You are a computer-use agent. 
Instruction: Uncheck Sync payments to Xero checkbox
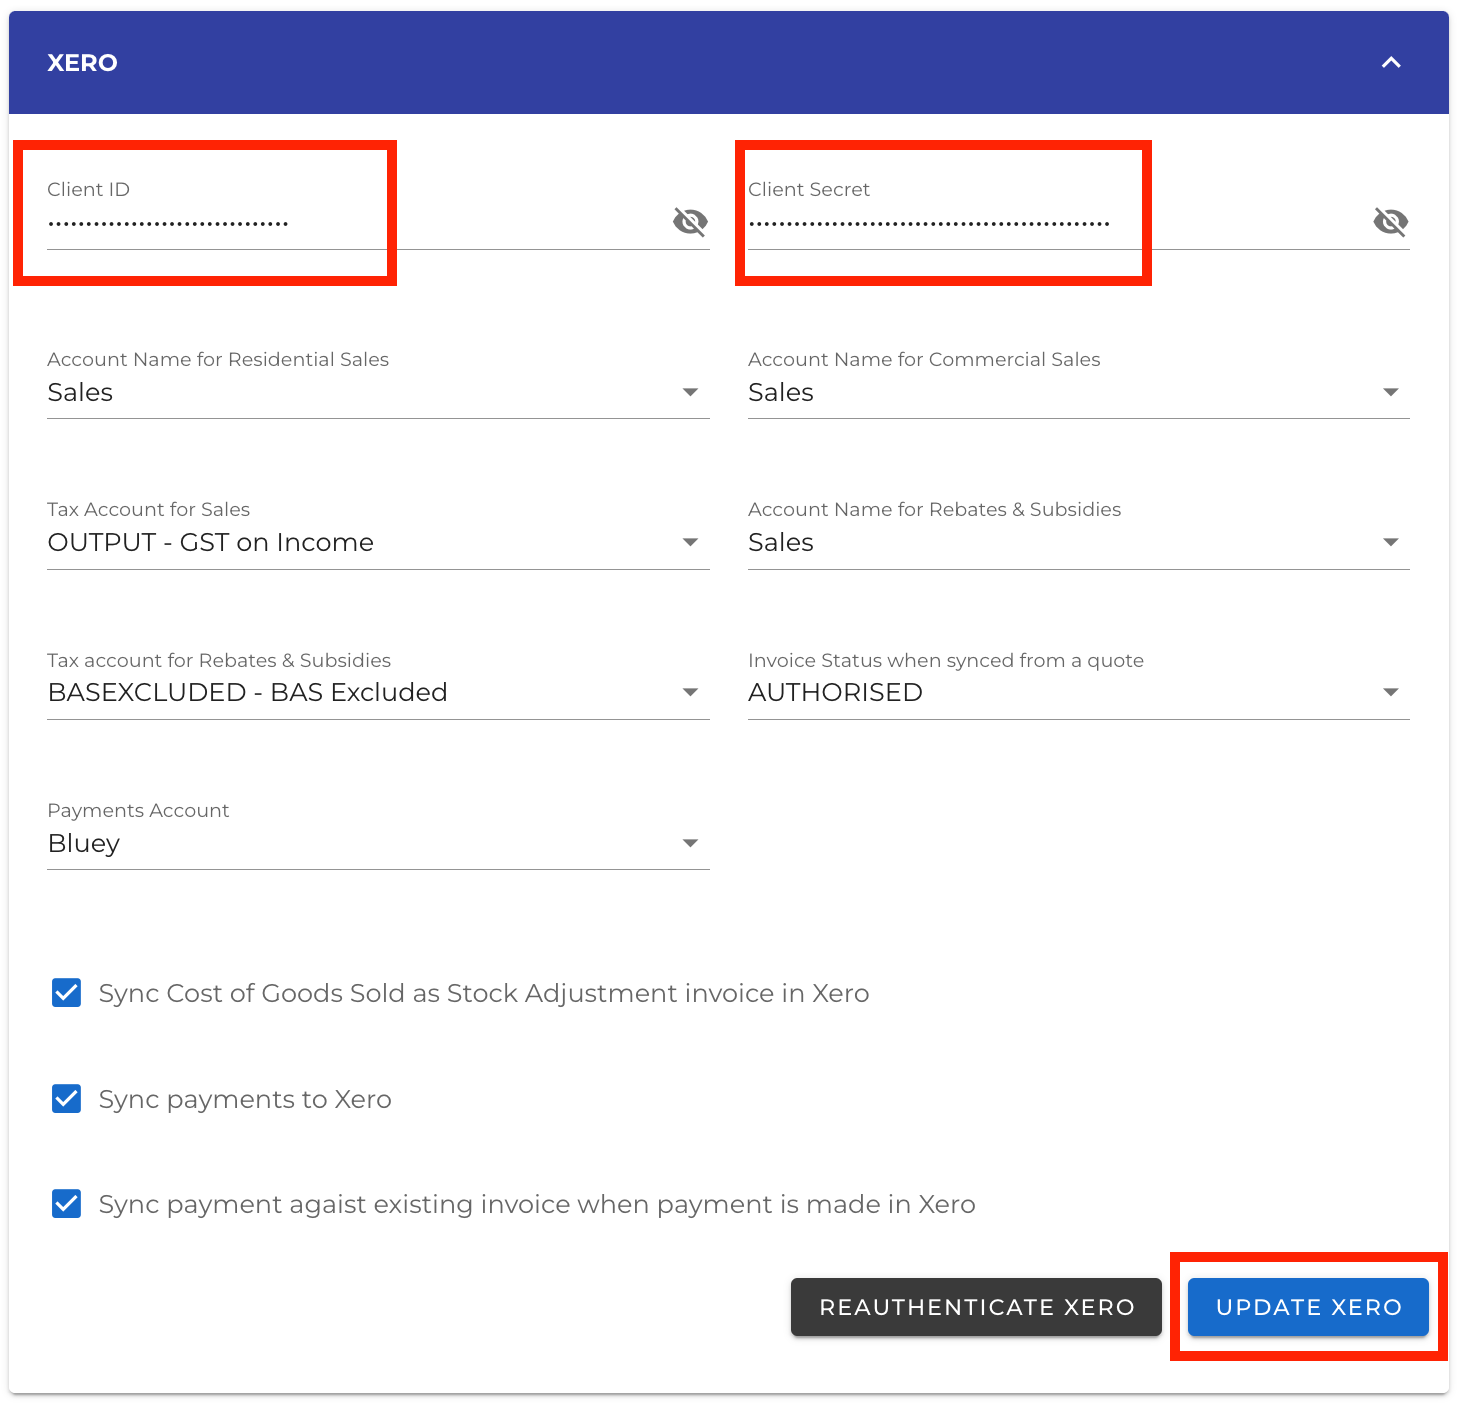click(66, 1099)
